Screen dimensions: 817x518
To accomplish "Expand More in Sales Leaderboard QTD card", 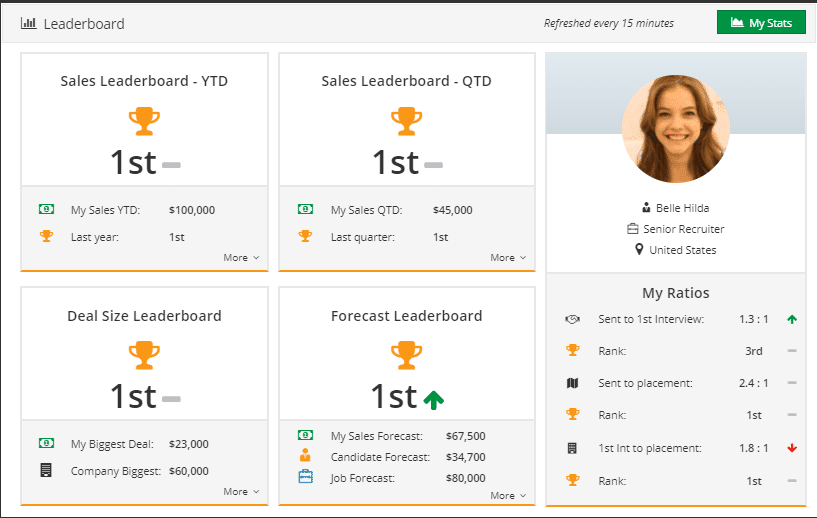I will pyautogui.click(x=507, y=258).
